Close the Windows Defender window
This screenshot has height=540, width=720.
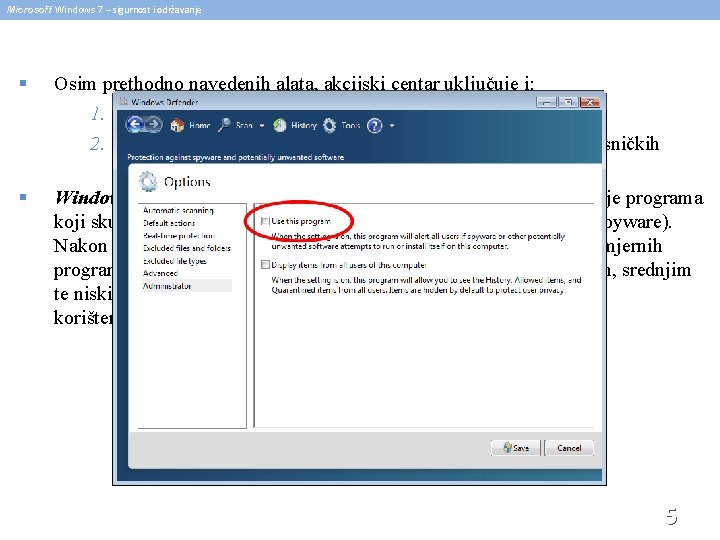pyautogui.click(x=590, y=102)
